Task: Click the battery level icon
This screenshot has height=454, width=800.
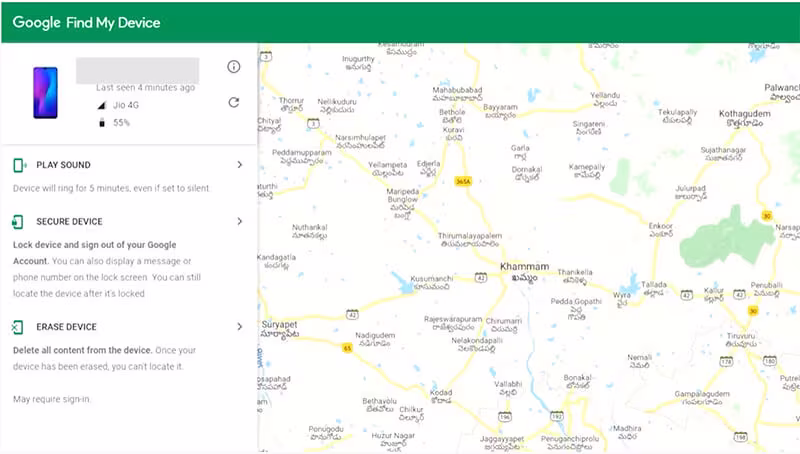Action: coord(102,122)
